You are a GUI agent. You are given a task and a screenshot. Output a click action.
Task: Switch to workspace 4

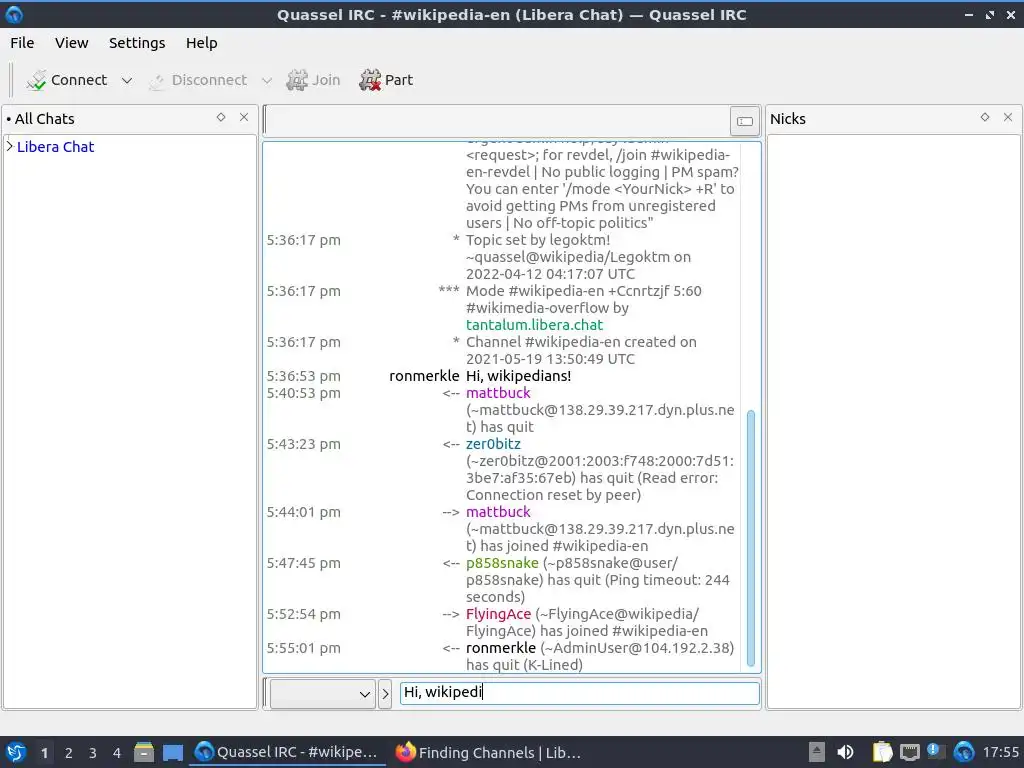(117, 753)
